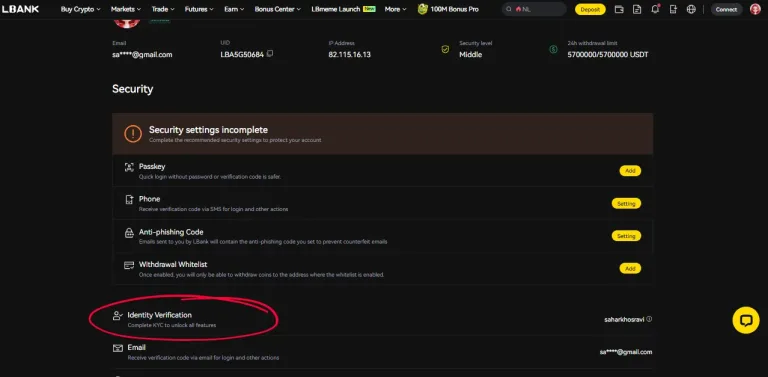Expand the Buy Crypto menu
The image size is (768, 377).
tap(80, 9)
